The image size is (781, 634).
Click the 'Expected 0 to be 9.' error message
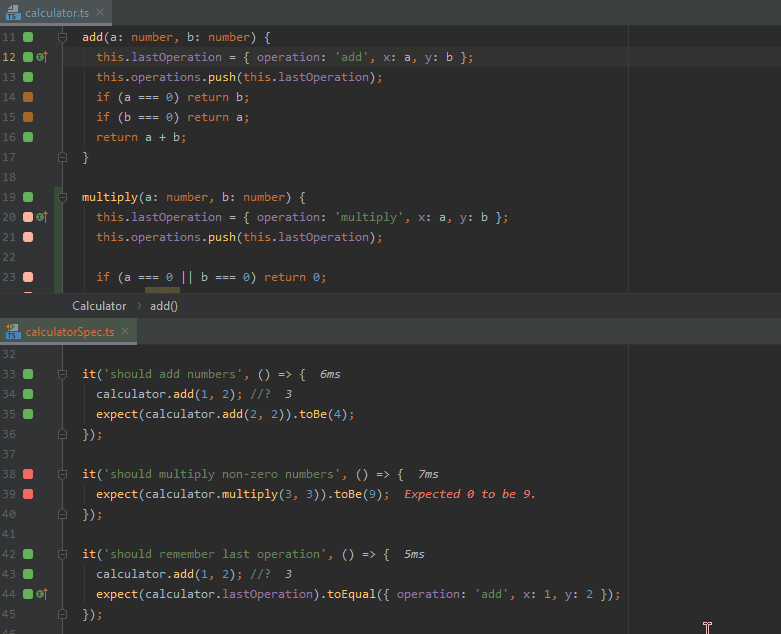pos(469,494)
